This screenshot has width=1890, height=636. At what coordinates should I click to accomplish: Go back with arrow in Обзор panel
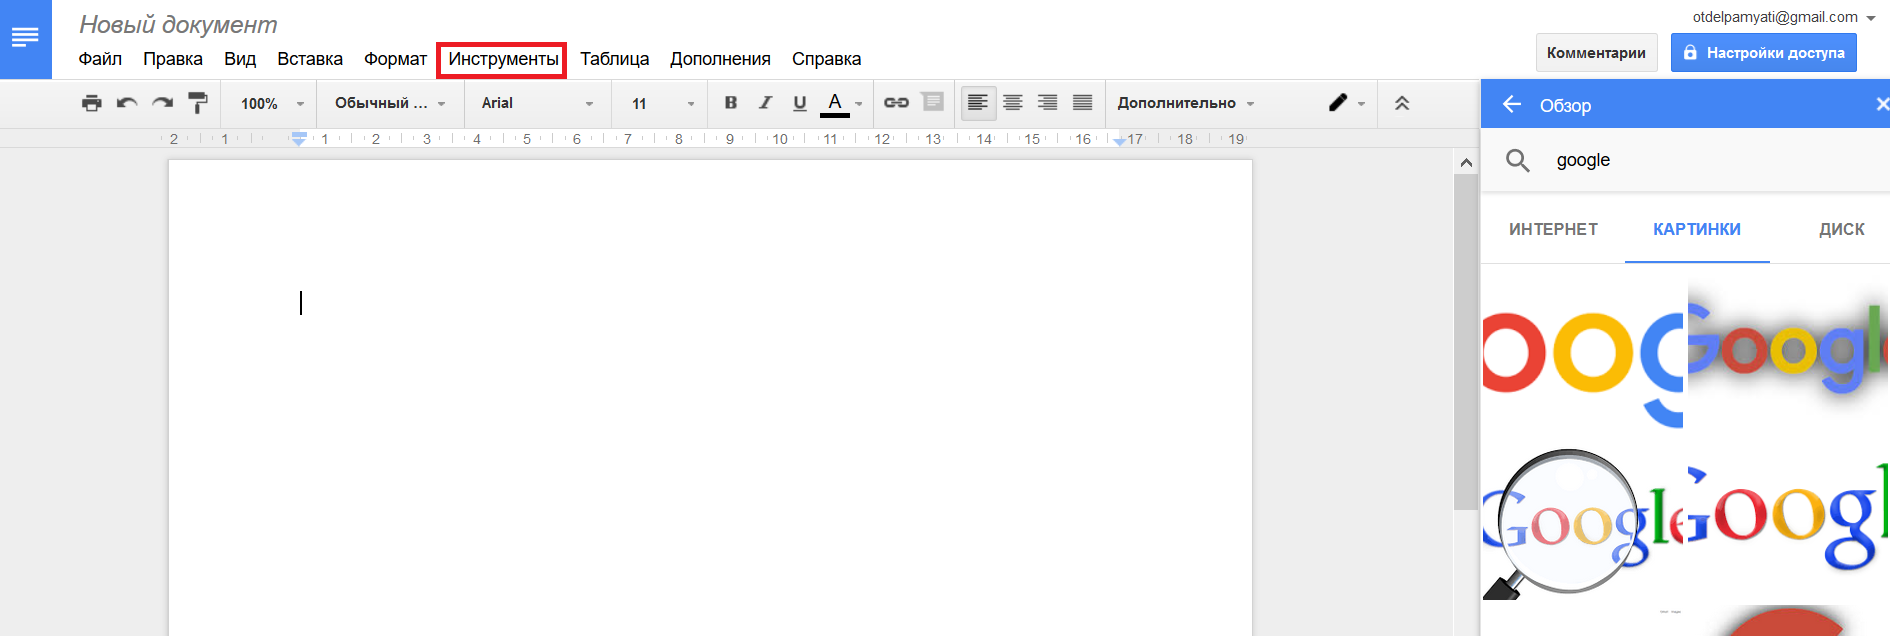(x=1512, y=104)
